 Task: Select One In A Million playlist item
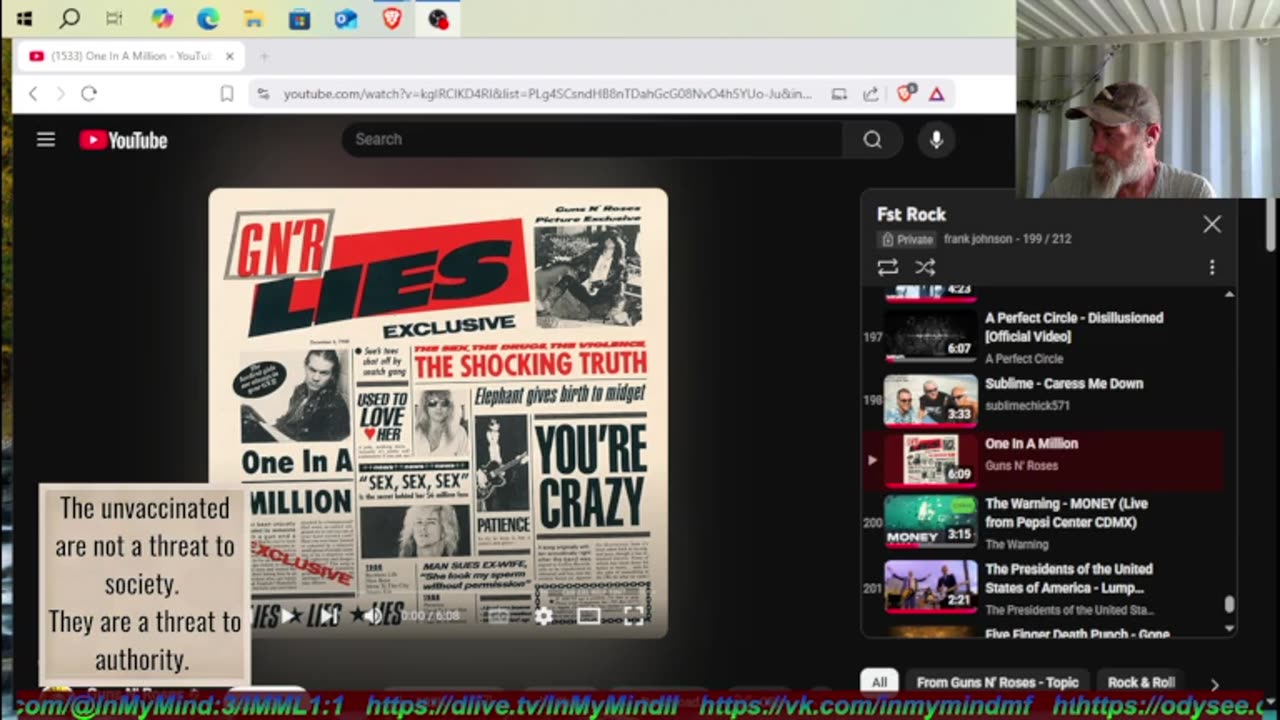click(x=1044, y=460)
